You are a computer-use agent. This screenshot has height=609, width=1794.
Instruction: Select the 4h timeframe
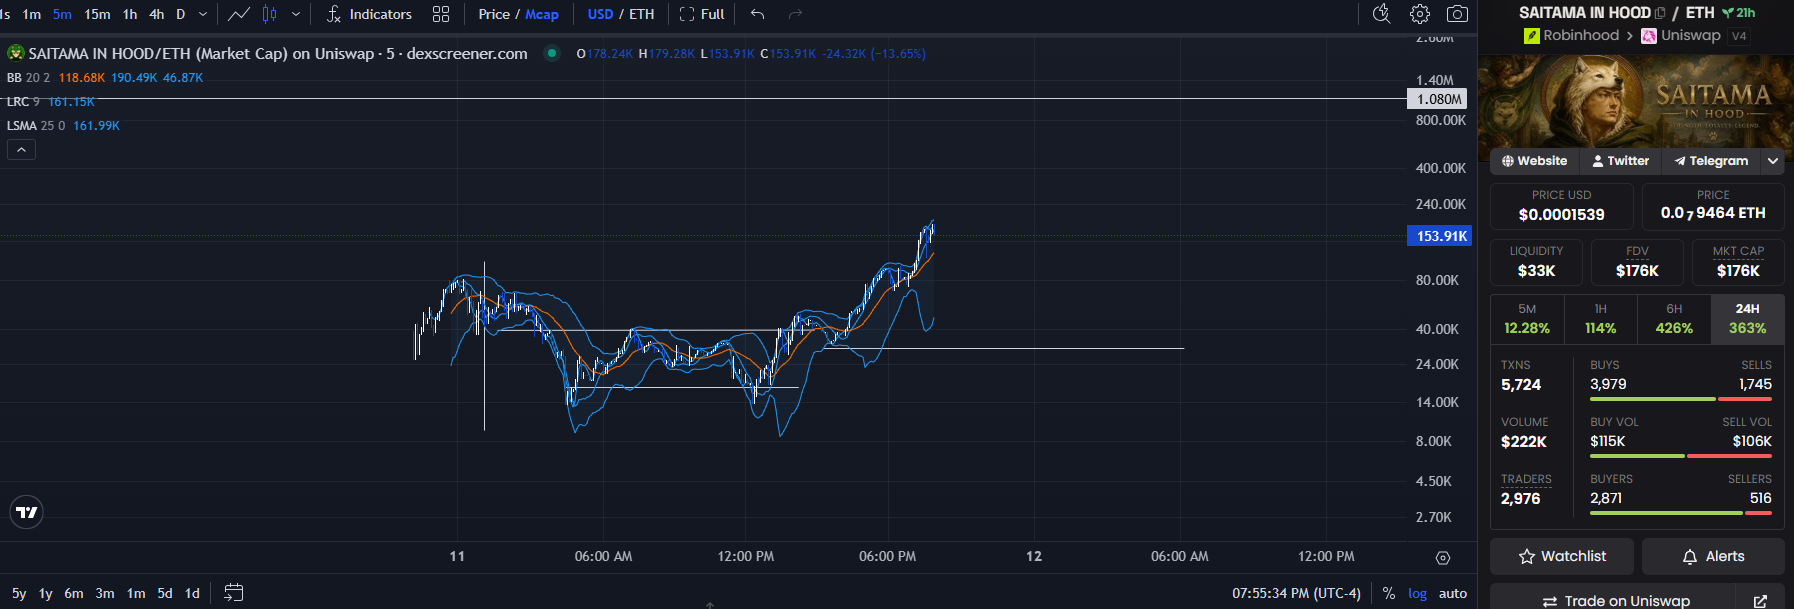click(157, 14)
